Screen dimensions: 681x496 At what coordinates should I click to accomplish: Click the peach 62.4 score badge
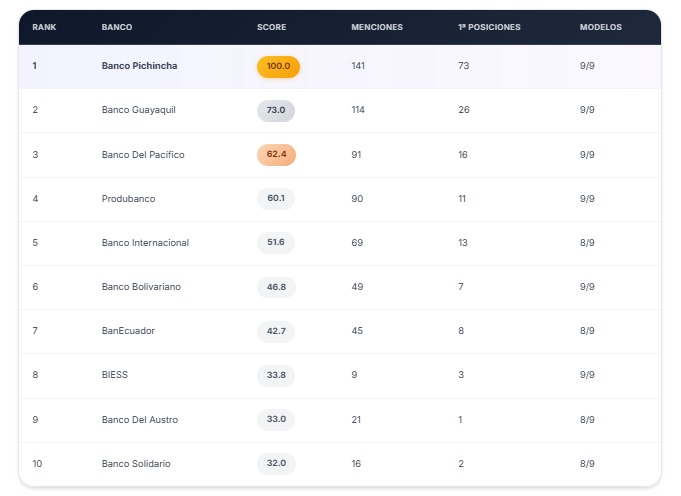(276, 155)
